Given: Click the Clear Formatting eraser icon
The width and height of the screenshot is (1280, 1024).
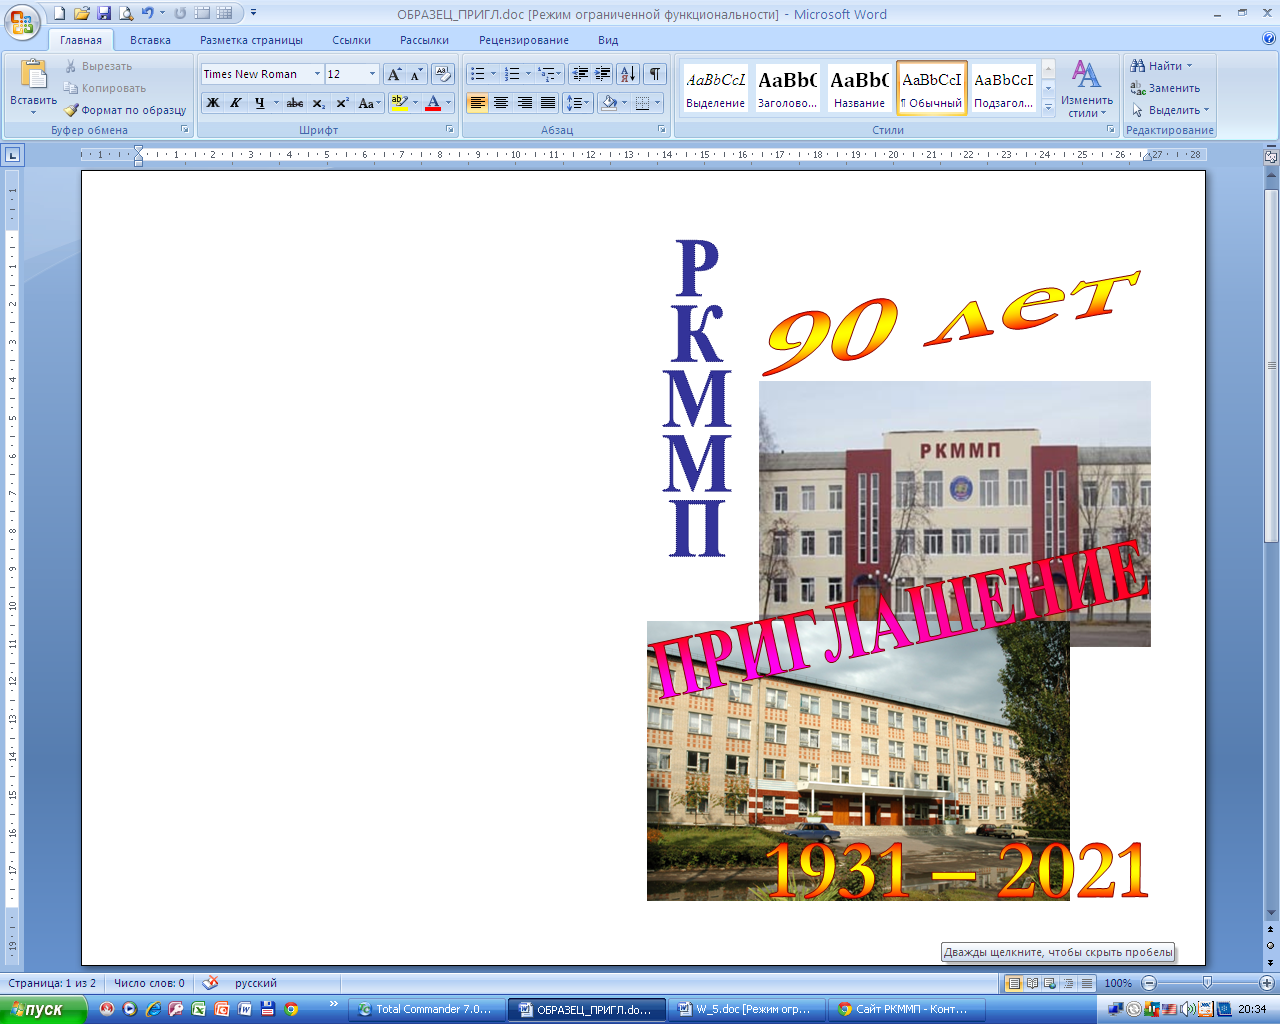Looking at the screenshot, I should point(443,74).
